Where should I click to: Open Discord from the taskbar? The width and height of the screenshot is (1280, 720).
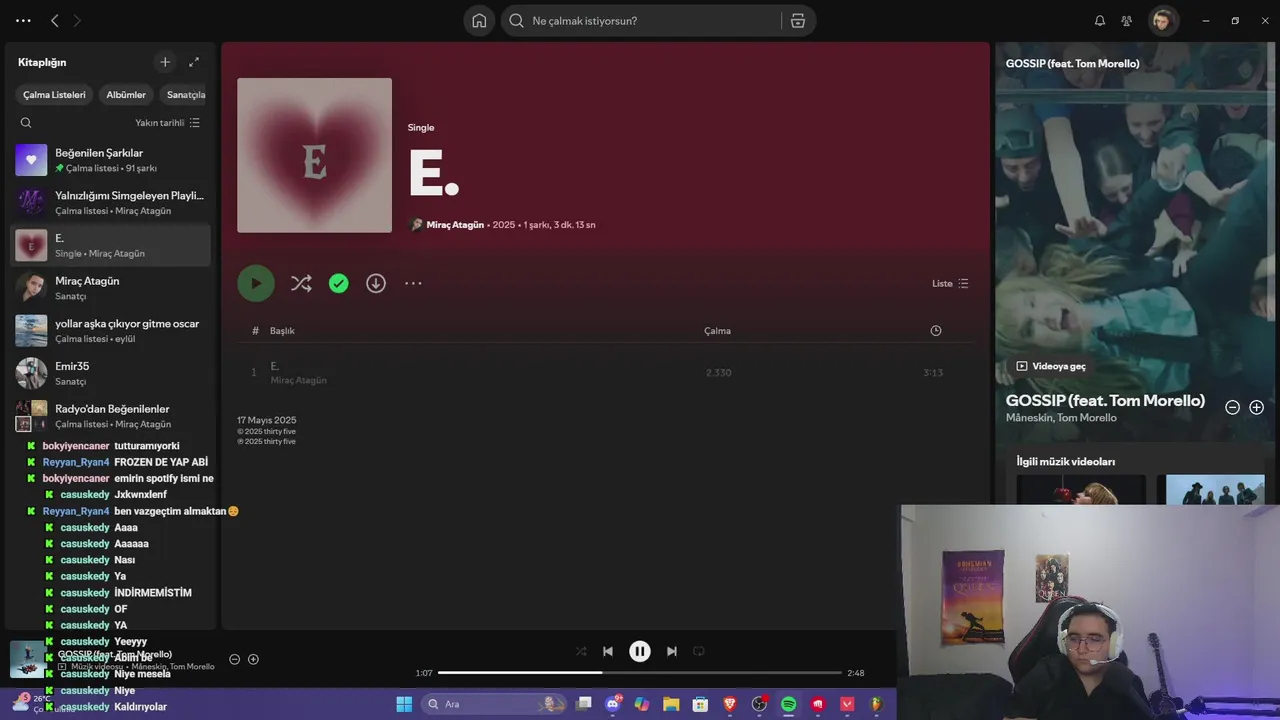[613, 704]
